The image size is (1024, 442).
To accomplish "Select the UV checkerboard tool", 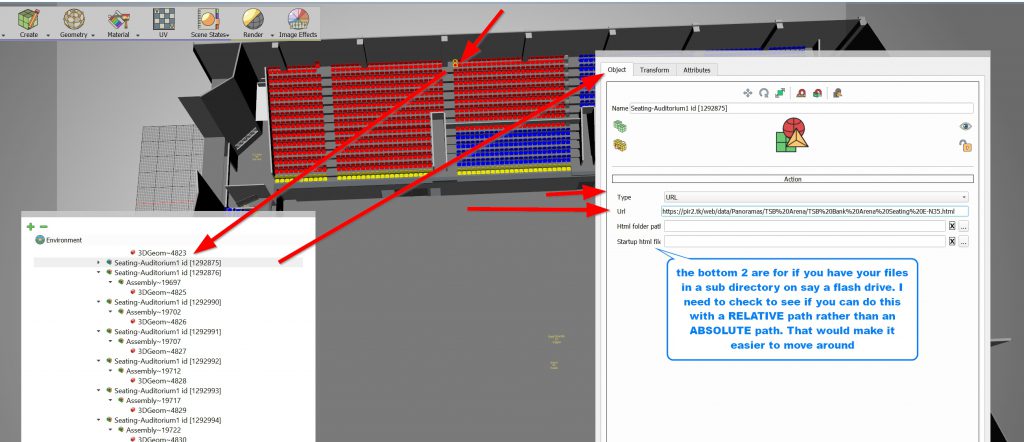I will 161,19.
